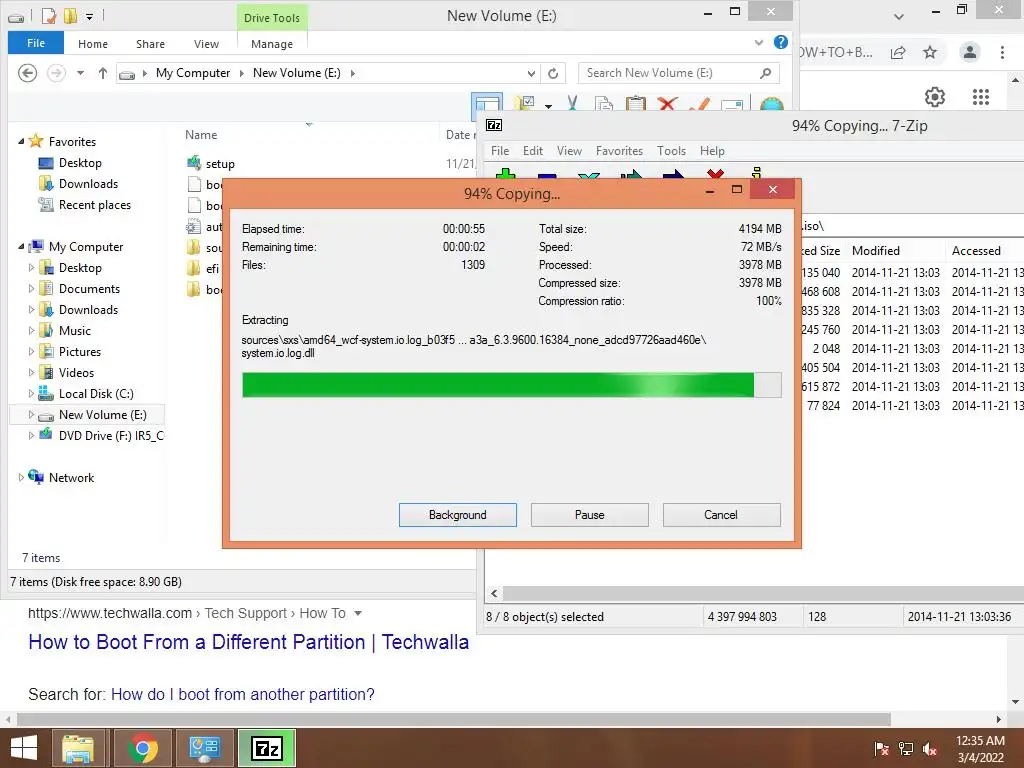The image size is (1024, 768).
Task: Open Explorer File ribbon tab
Action: pyautogui.click(x=36, y=43)
